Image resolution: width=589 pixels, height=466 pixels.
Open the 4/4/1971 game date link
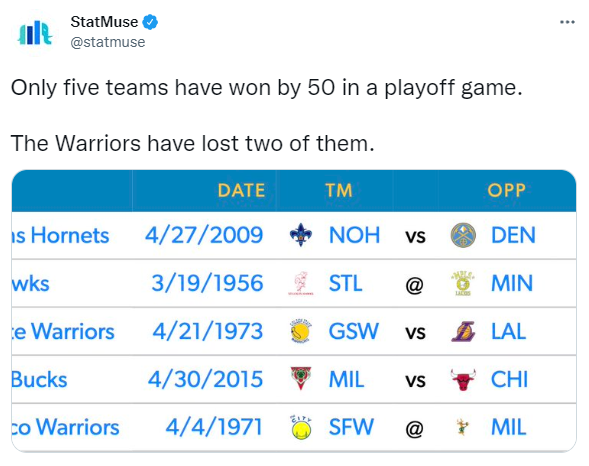click(214, 428)
